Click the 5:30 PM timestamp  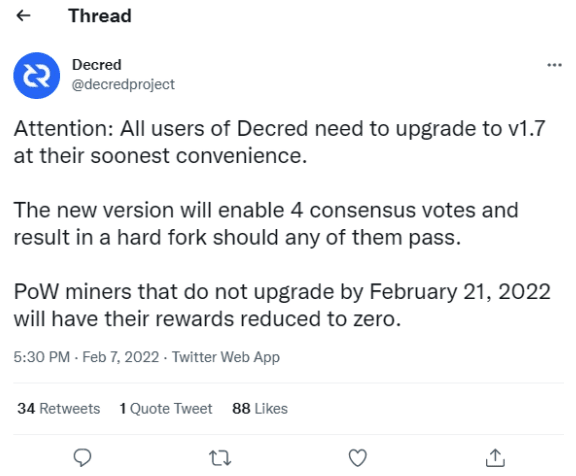tap(42, 357)
